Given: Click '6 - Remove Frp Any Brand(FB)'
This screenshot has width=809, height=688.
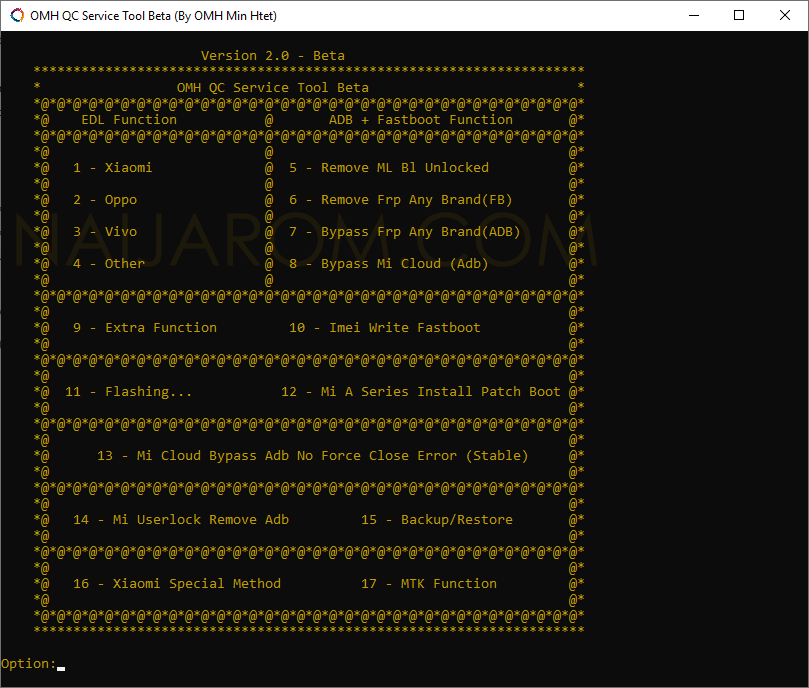Looking at the screenshot, I should [401, 200].
